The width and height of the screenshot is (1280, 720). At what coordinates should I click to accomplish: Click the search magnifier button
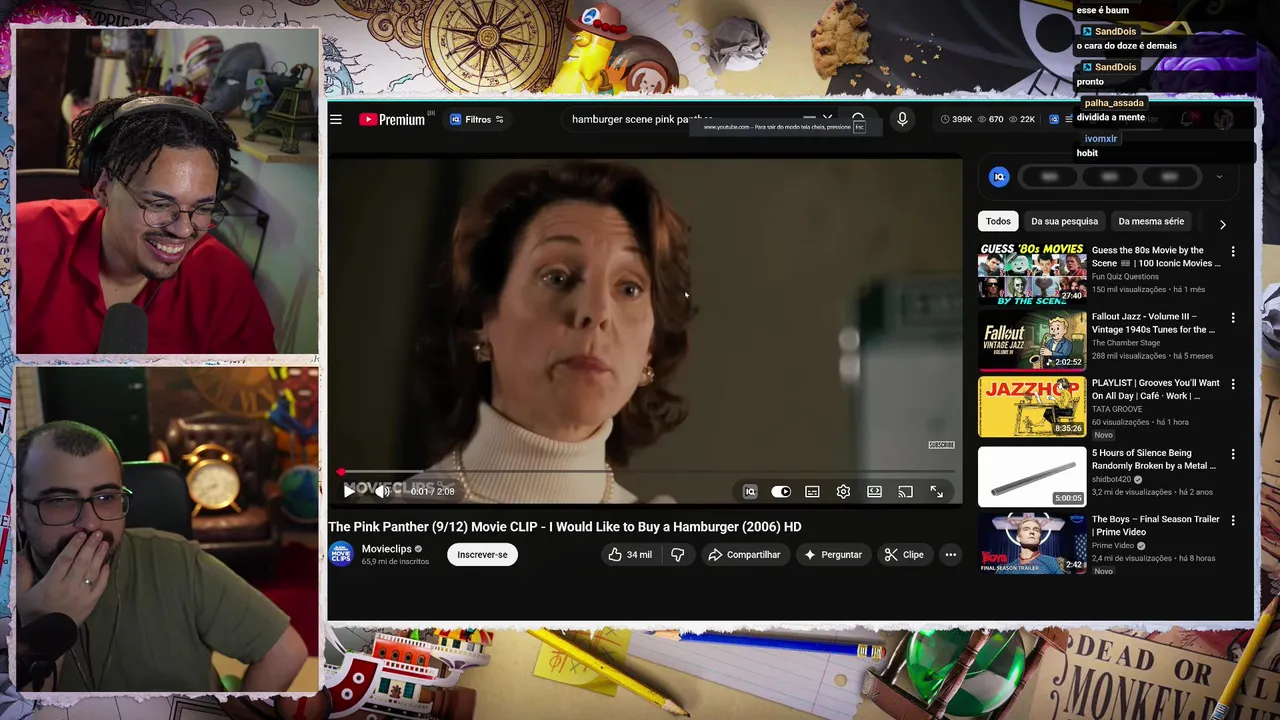coord(858,119)
